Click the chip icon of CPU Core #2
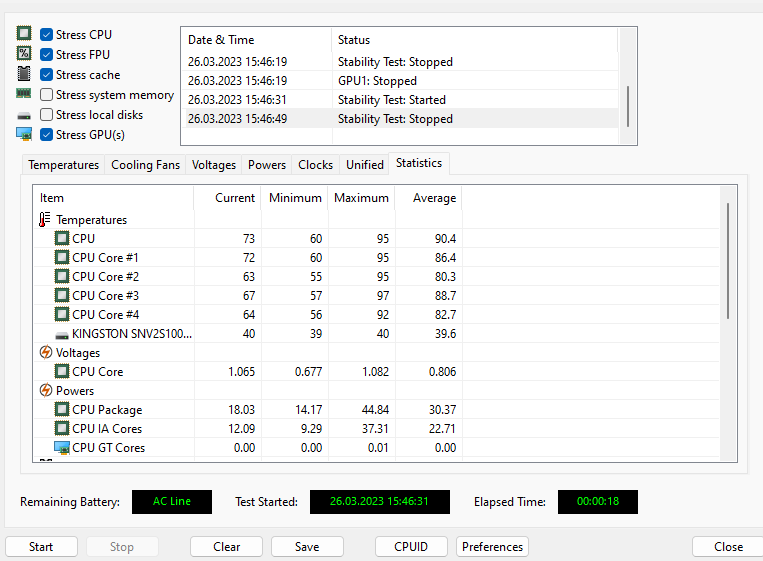The image size is (763, 561). point(62,276)
